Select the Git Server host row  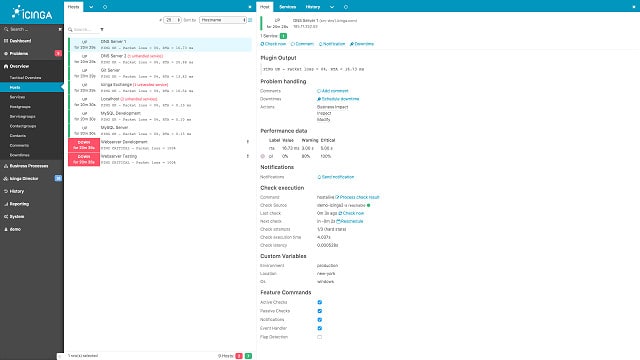[x=160, y=73]
